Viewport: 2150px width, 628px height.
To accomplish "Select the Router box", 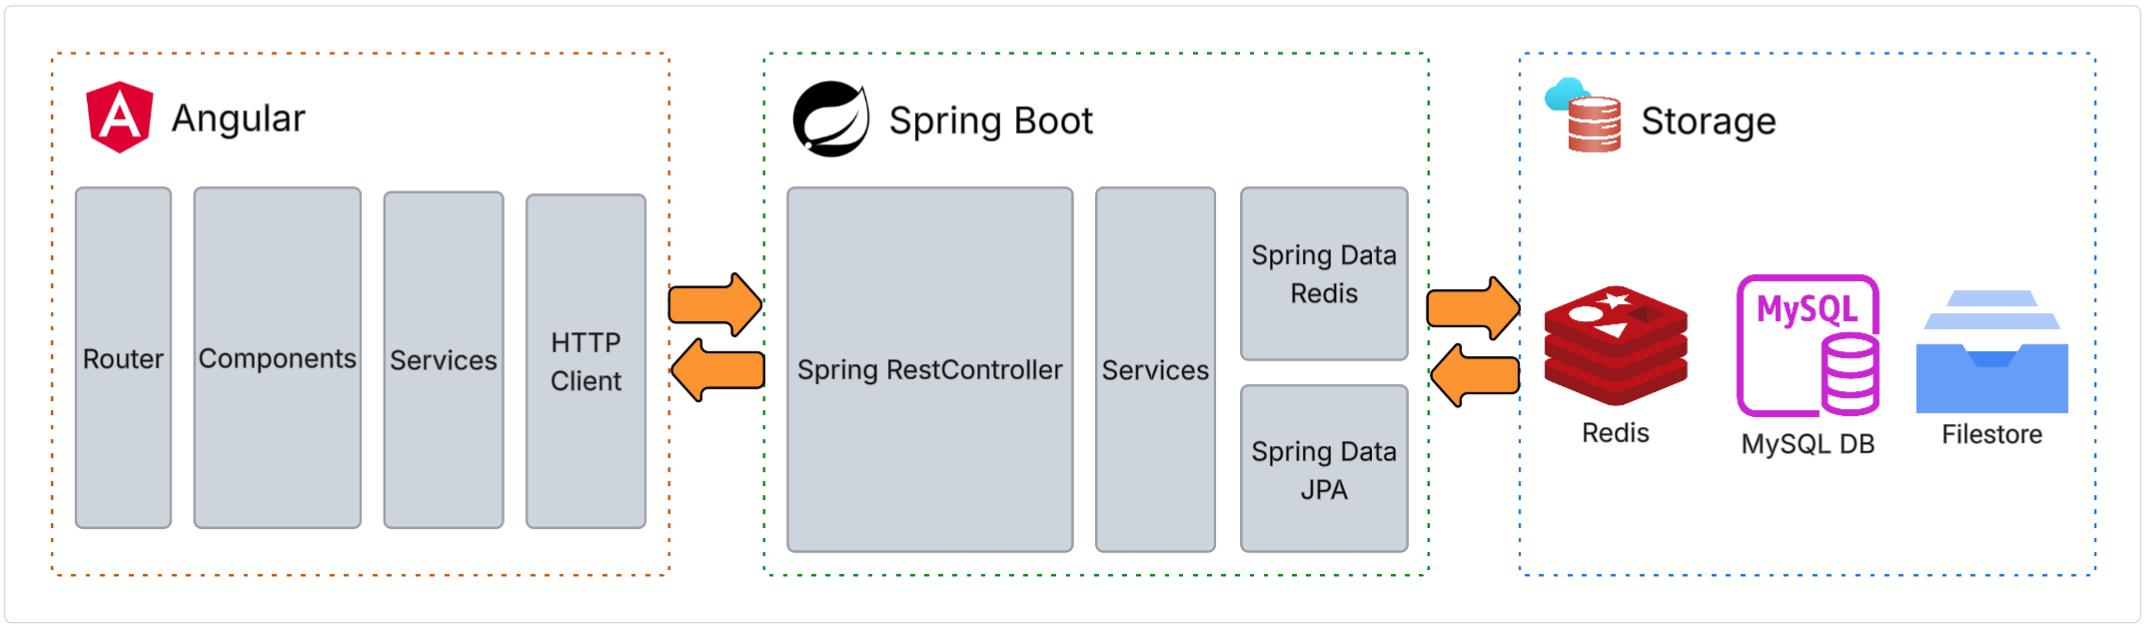I will [x=123, y=358].
